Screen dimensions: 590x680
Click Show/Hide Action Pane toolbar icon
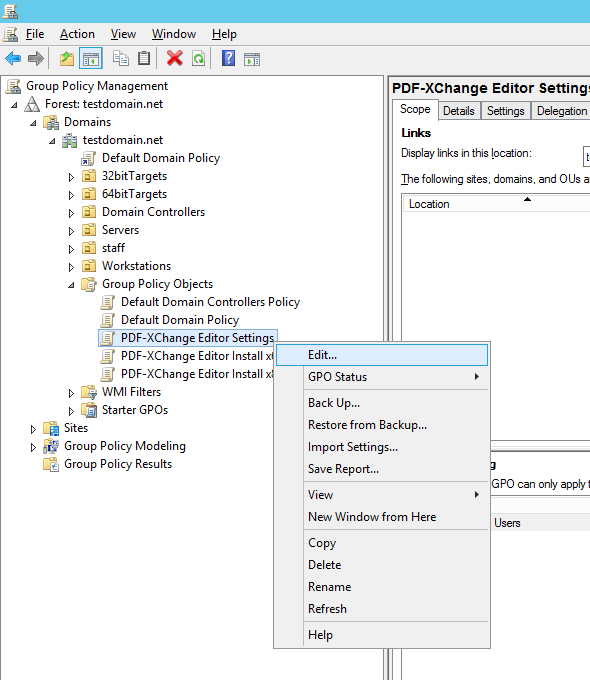(x=252, y=59)
